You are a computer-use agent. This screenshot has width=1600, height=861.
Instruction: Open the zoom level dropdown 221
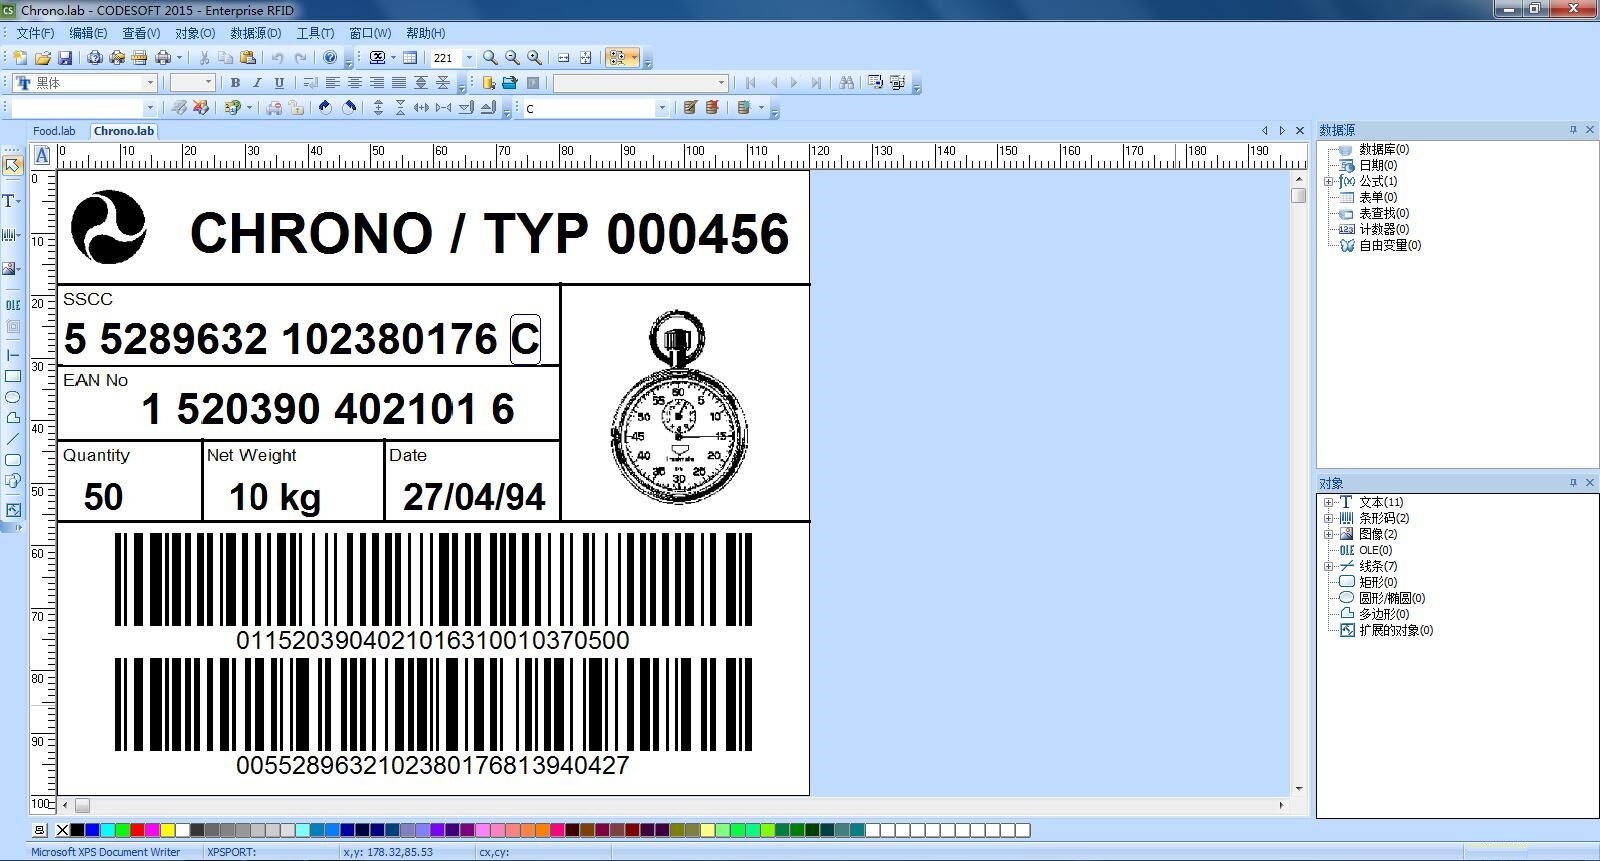pos(469,58)
